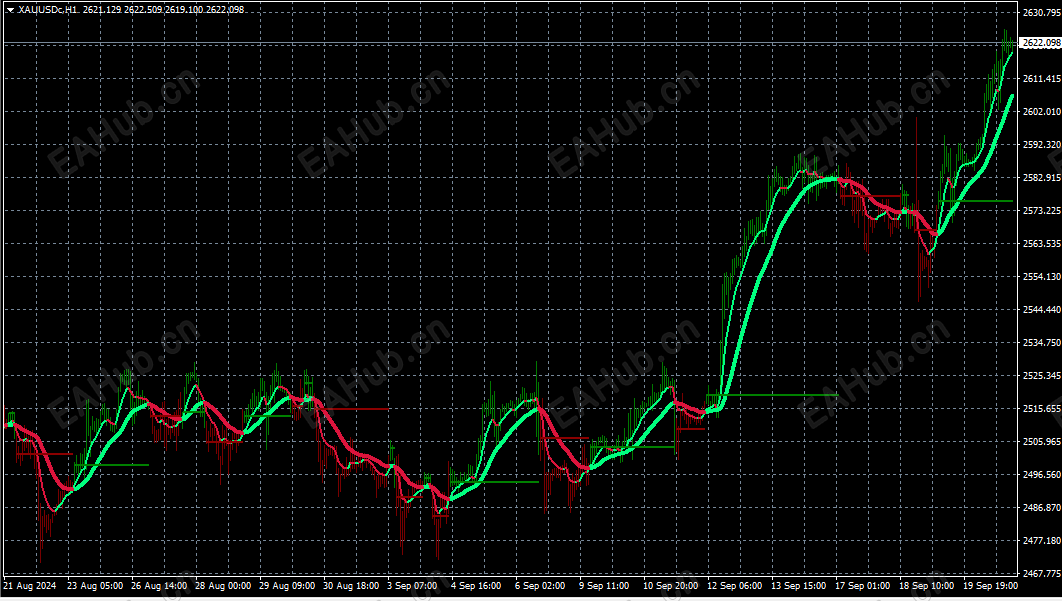Select the long green level line near 2519

pyautogui.click(x=772, y=394)
